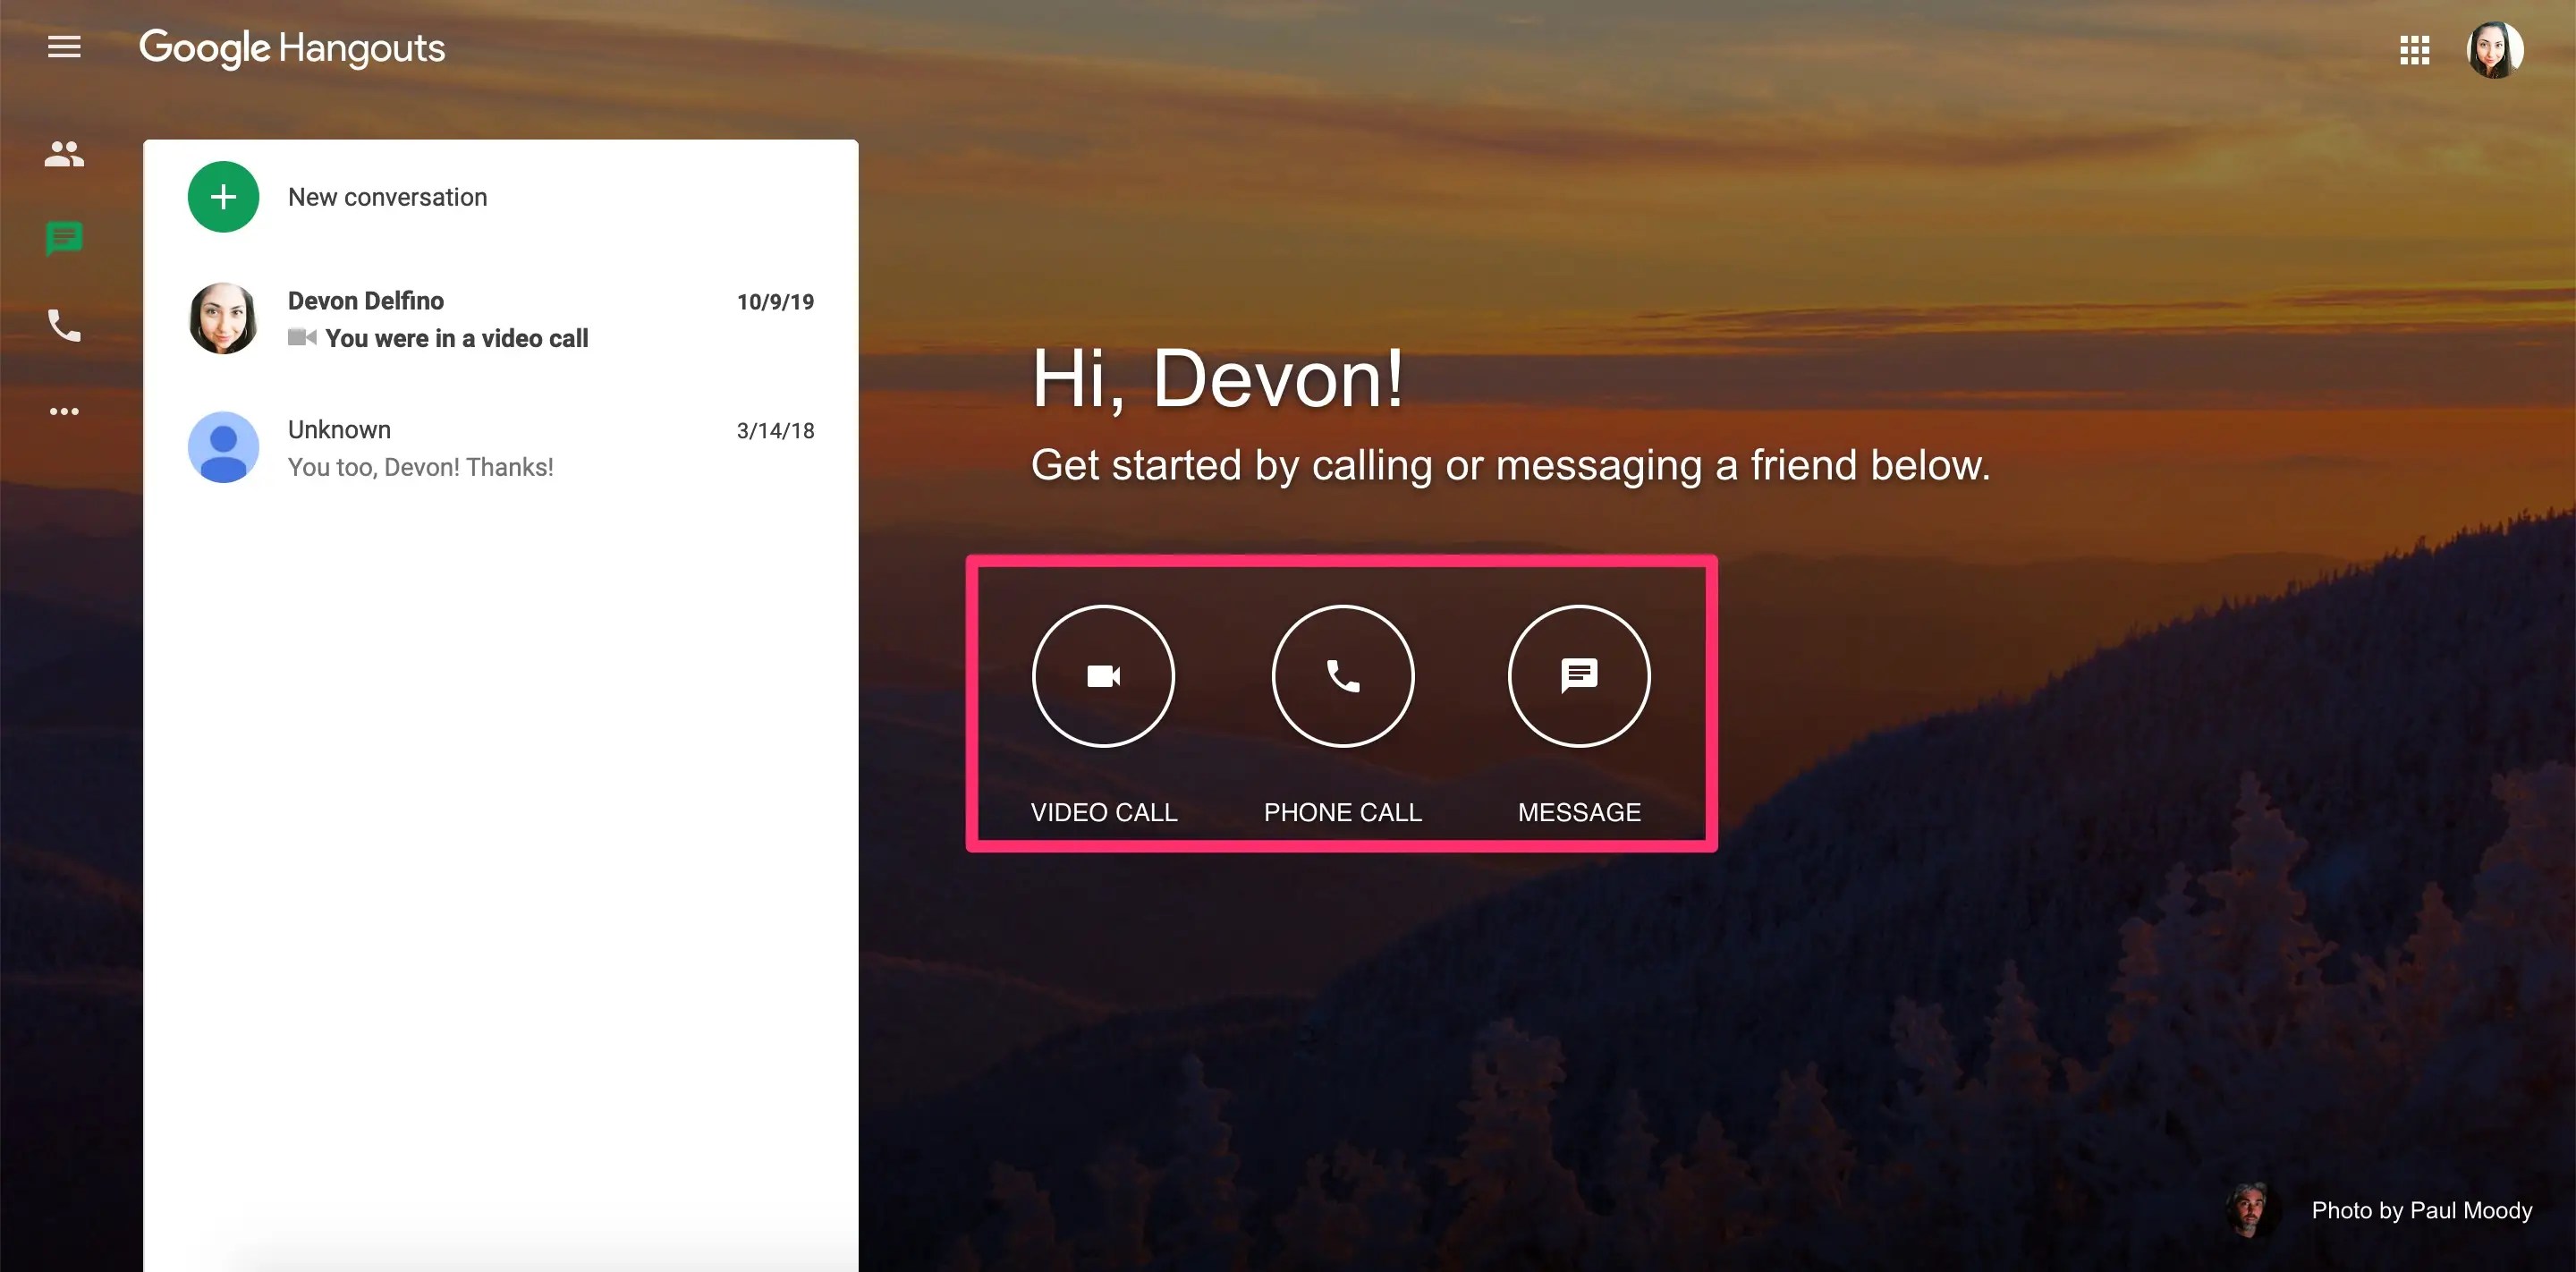Click the Photo by Paul Moody credit
This screenshot has width=2576, height=1272.
coord(2421,1210)
